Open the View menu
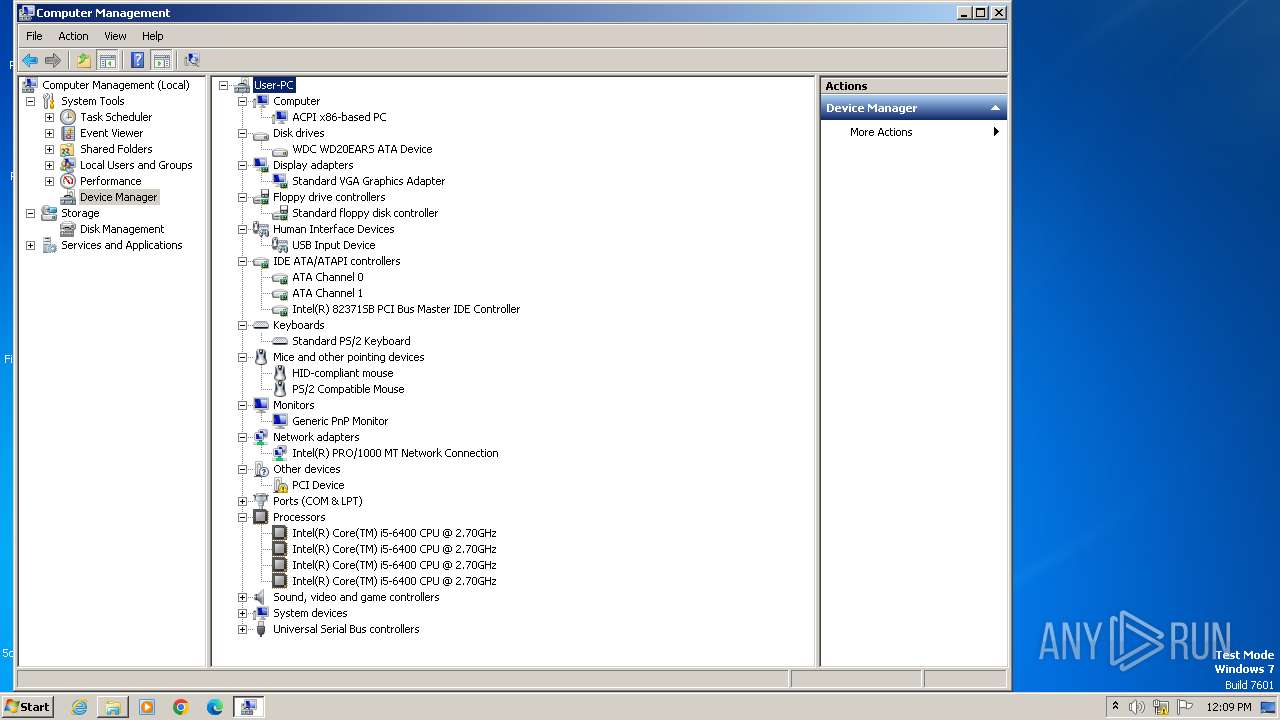 pyautogui.click(x=115, y=36)
